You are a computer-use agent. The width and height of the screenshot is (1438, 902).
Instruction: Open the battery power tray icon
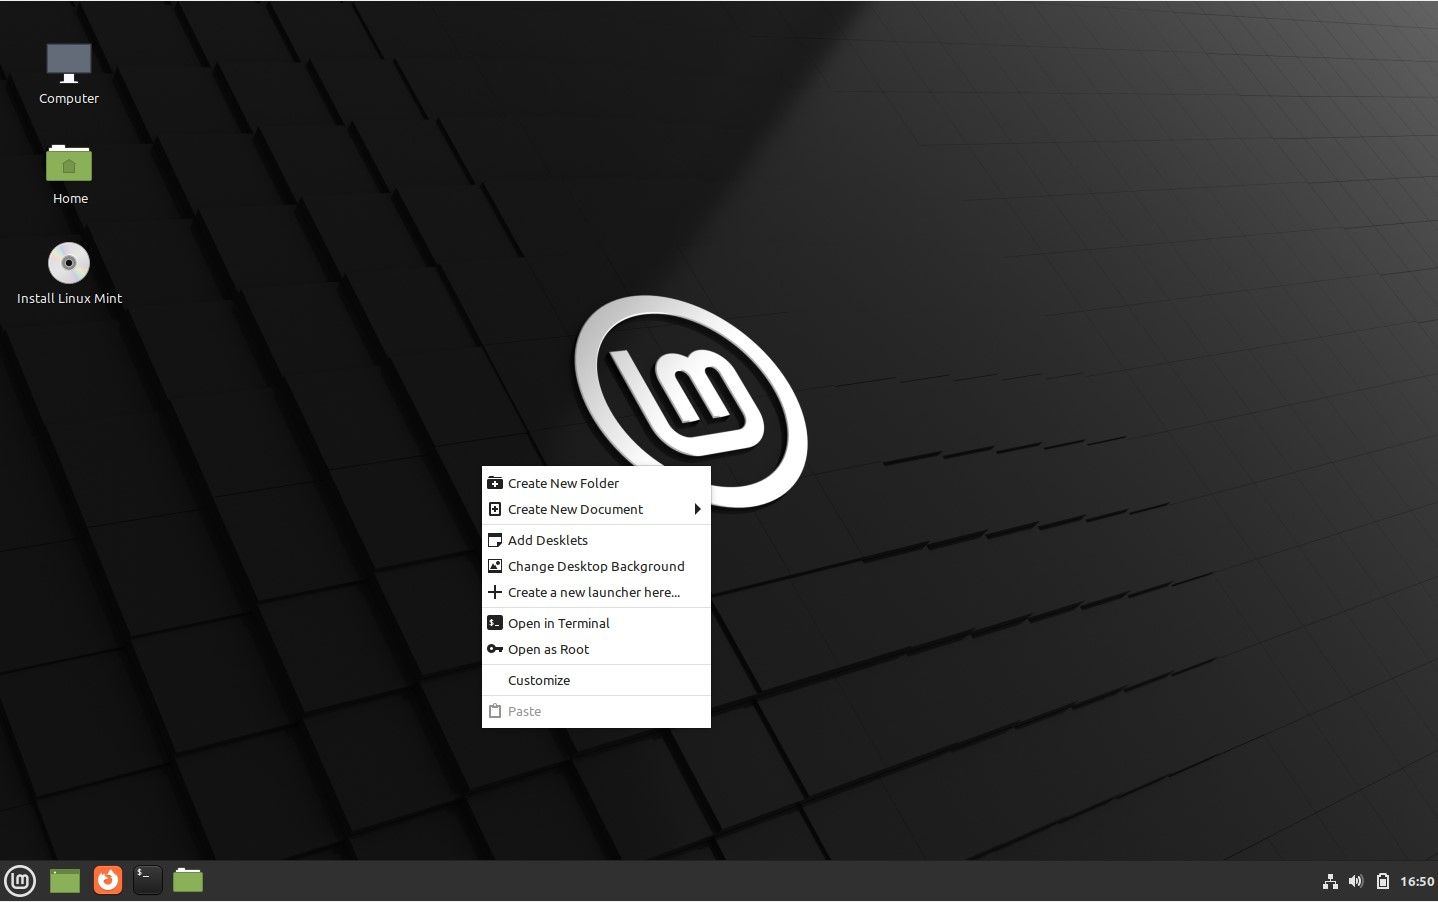[1383, 881]
